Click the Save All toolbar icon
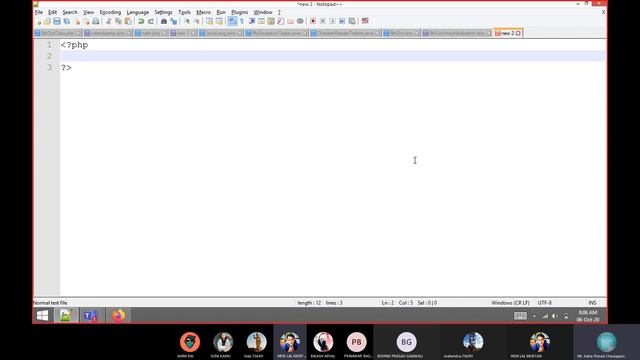This screenshot has height=360, width=640. (67, 21)
